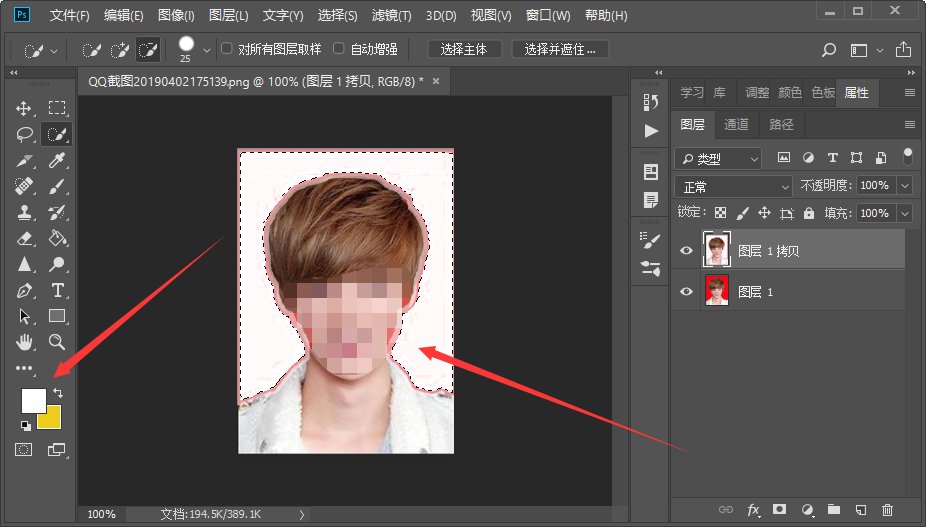Select the Lasso tool

tap(24, 134)
